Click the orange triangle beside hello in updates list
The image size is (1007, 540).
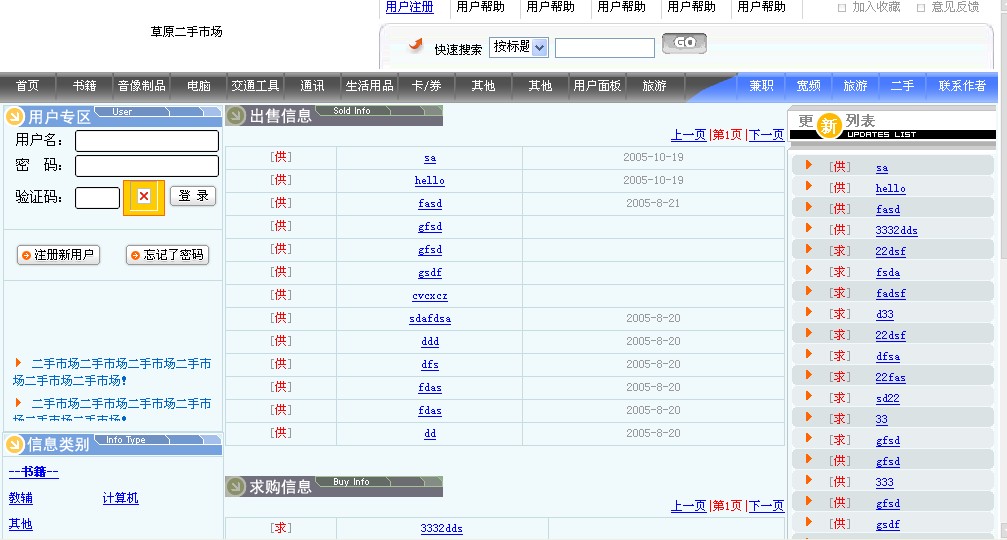[809, 186]
